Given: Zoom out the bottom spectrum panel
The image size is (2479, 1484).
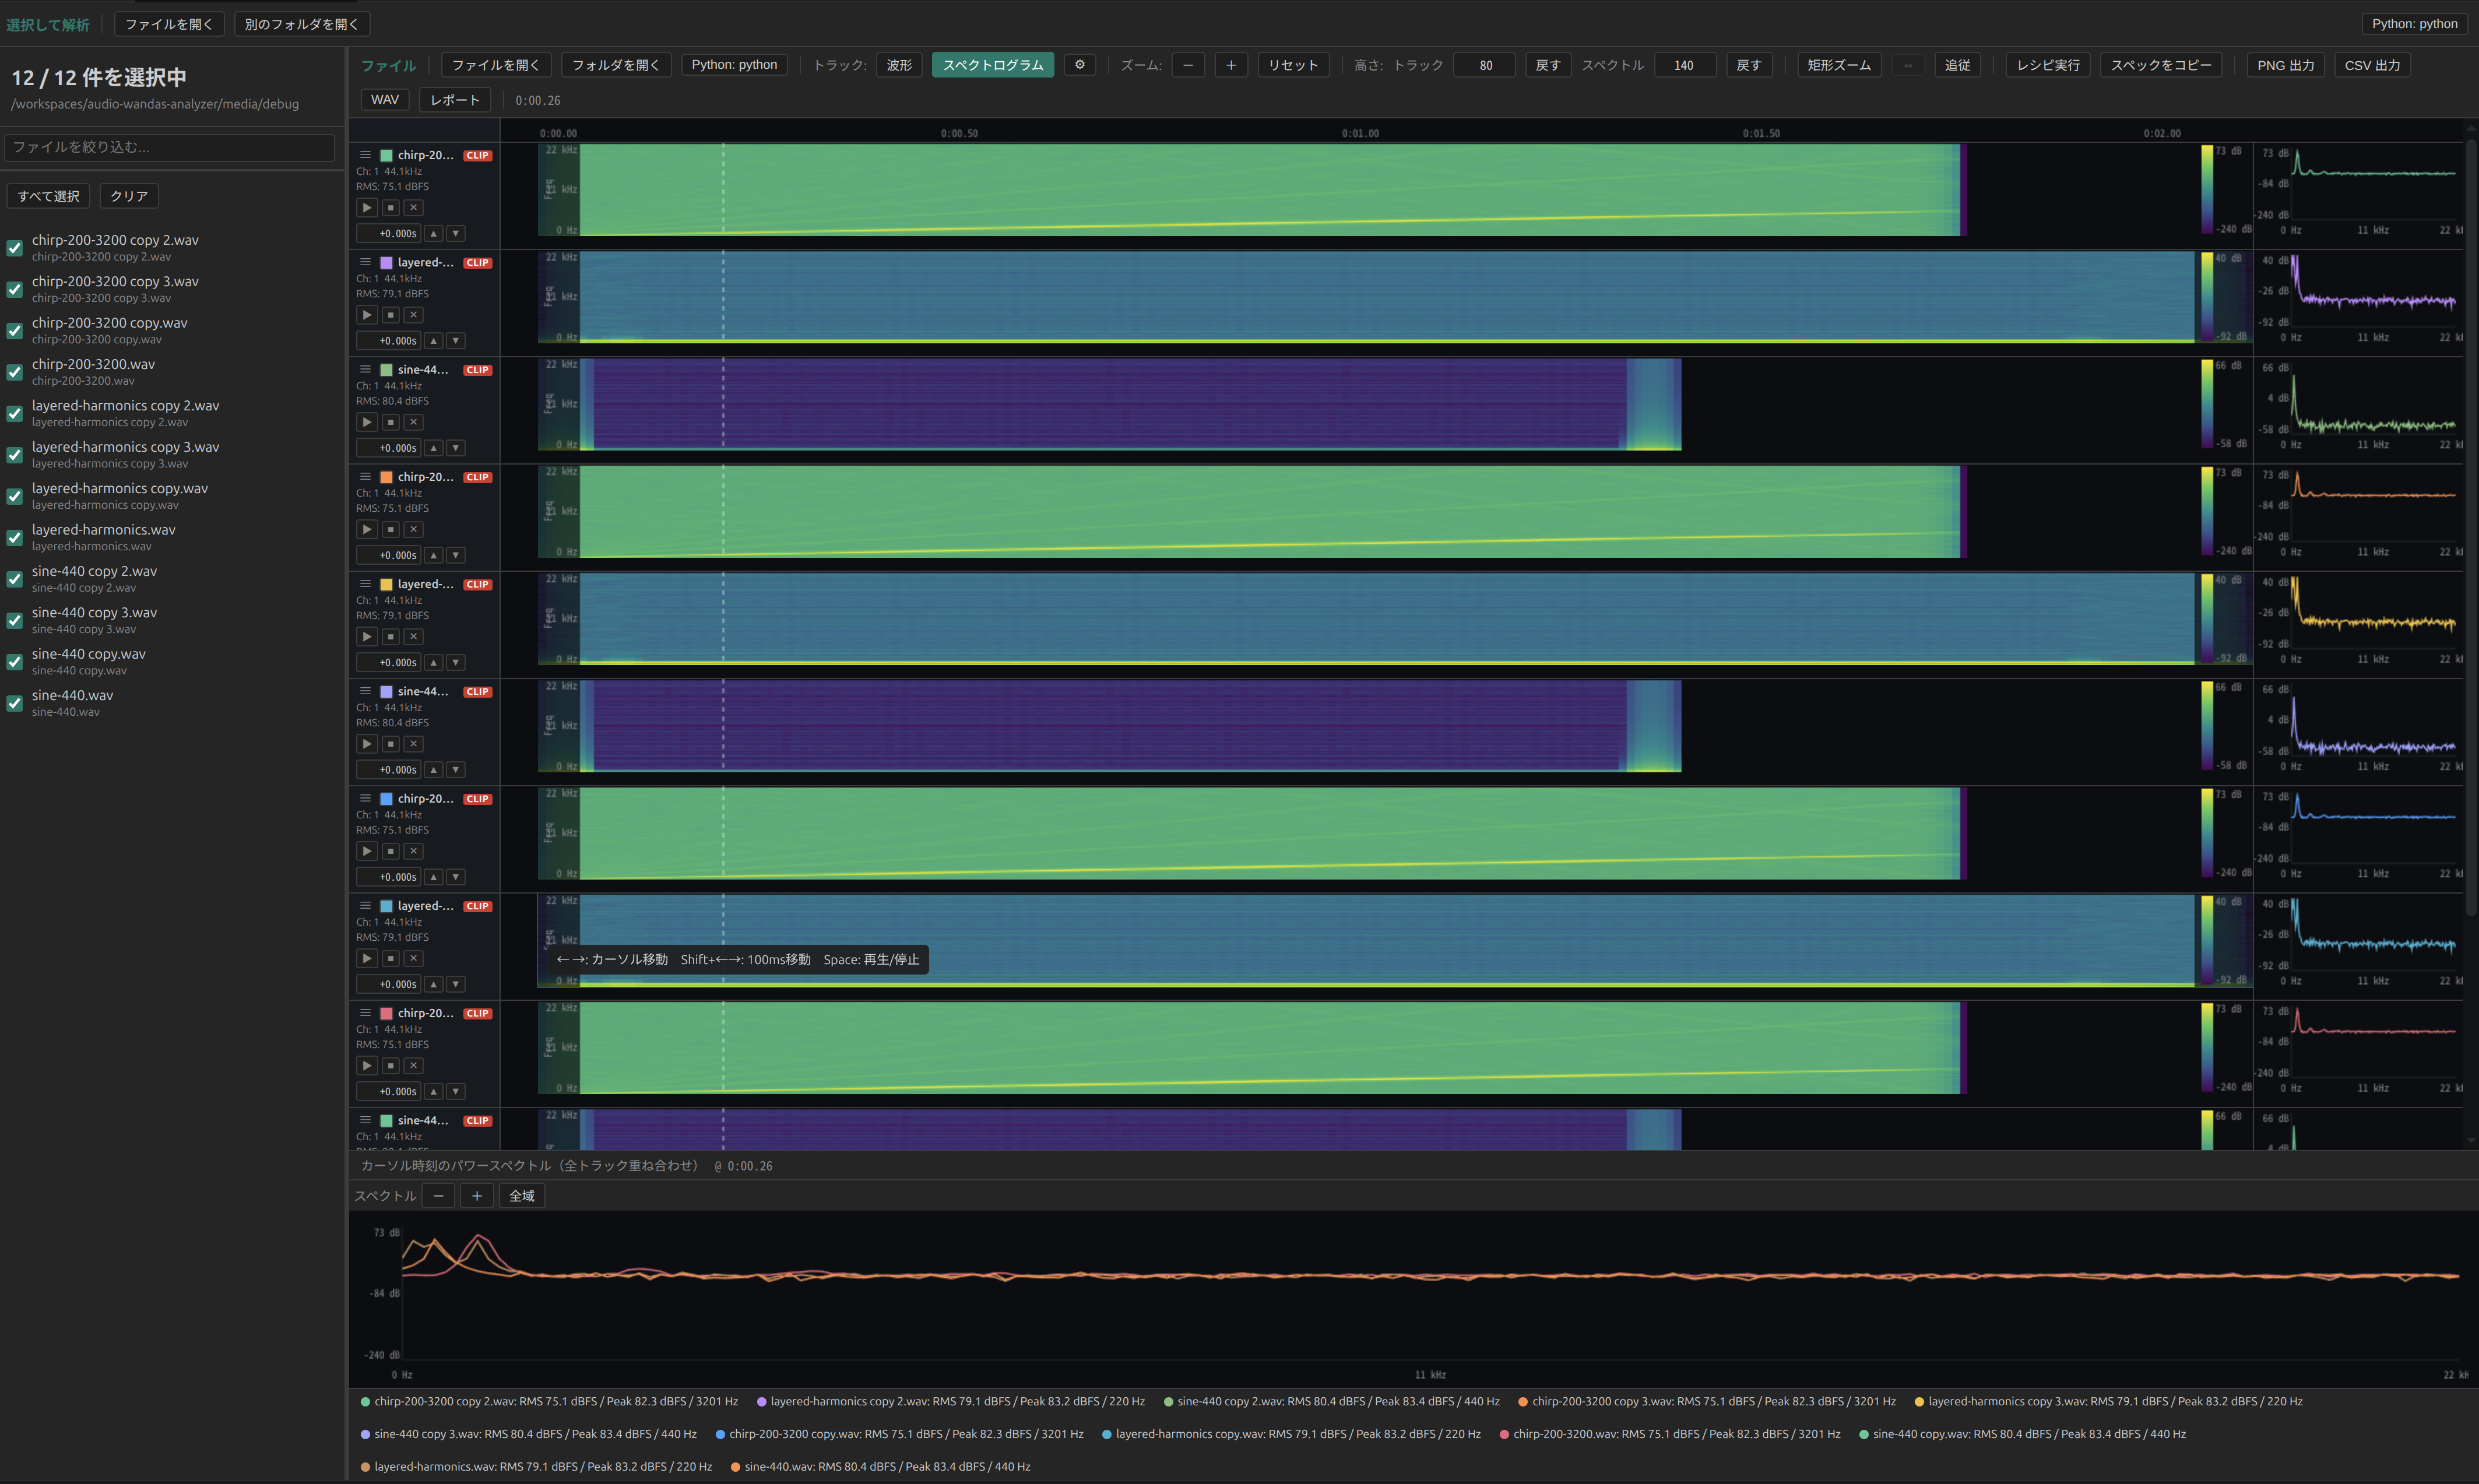Looking at the screenshot, I should click(x=439, y=1196).
